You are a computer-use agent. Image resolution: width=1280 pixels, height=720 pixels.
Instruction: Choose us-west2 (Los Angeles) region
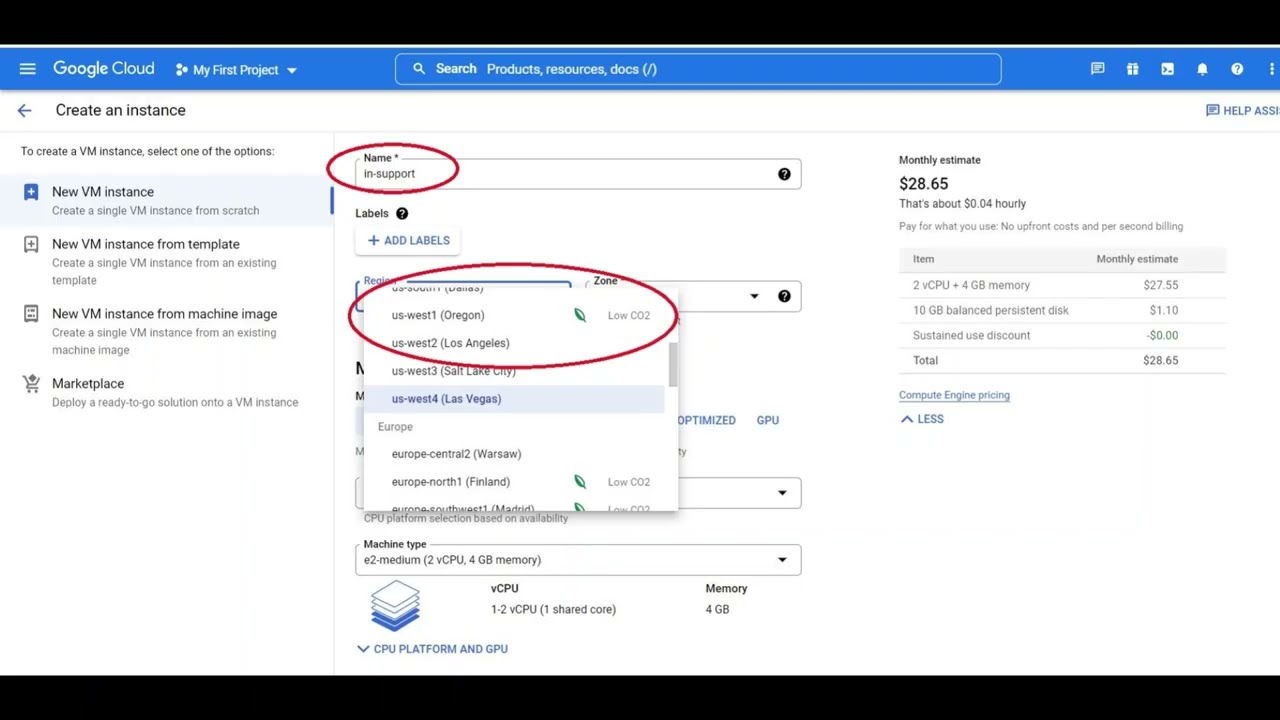514,343
